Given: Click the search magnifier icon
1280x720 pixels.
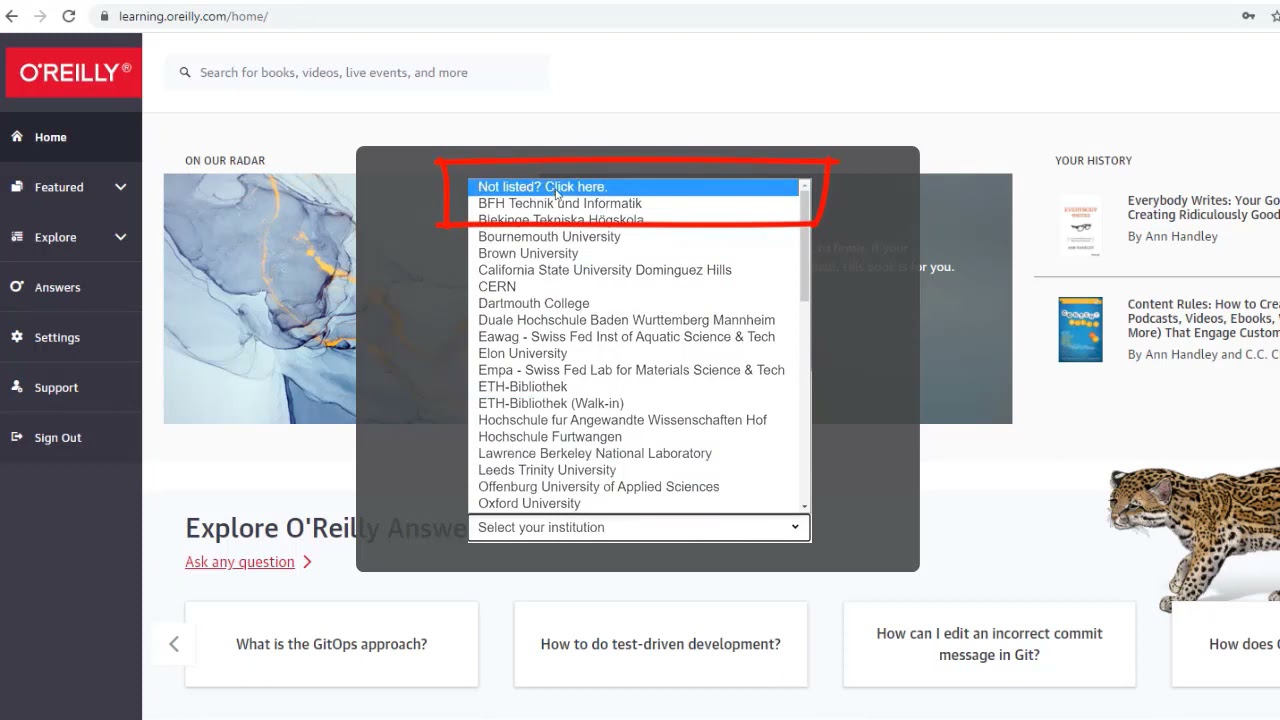Looking at the screenshot, I should [185, 72].
